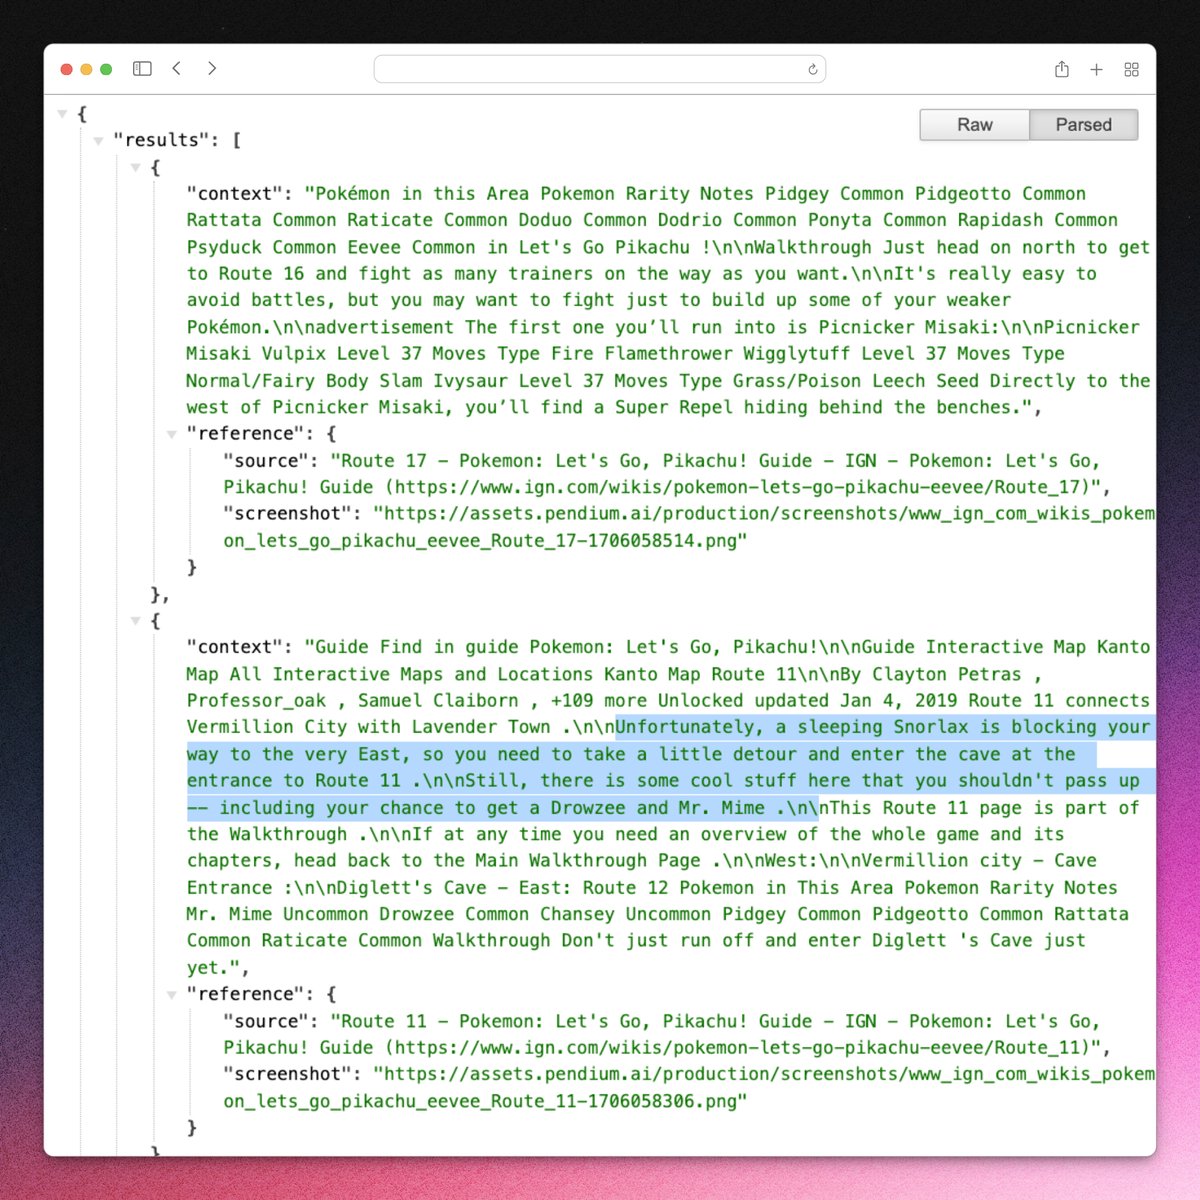Viewport: 1200px width, 1200px height.
Task: Add a new tab with plus icon
Action: tap(1096, 69)
